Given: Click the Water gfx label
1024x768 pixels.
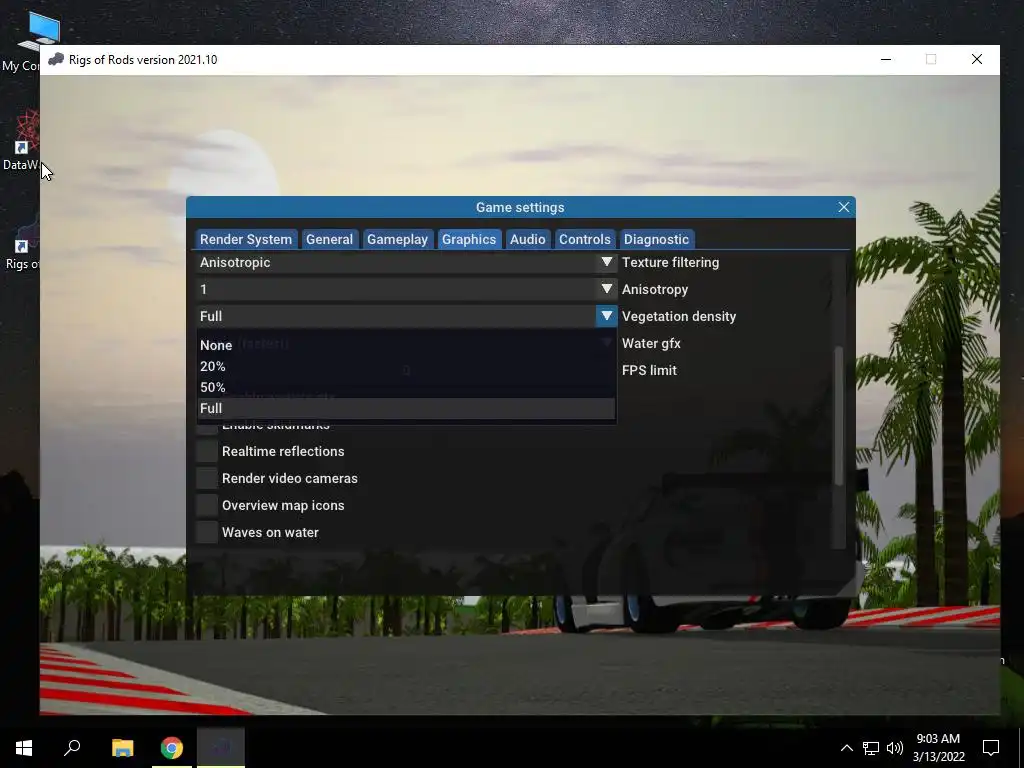Looking at the screenshot, I should (651, 344).
